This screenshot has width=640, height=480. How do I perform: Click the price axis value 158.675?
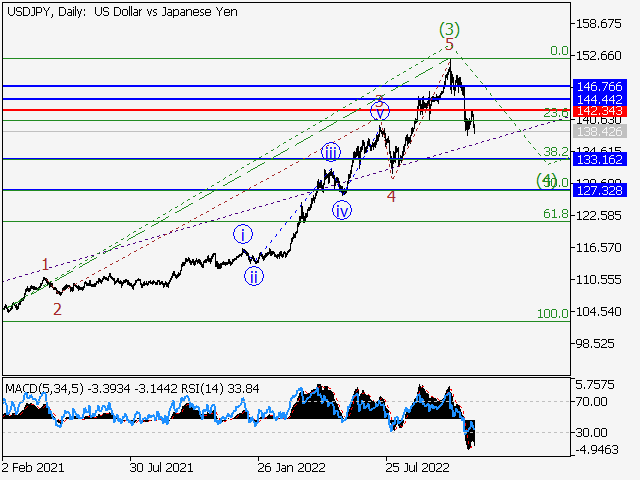(598, 24)
